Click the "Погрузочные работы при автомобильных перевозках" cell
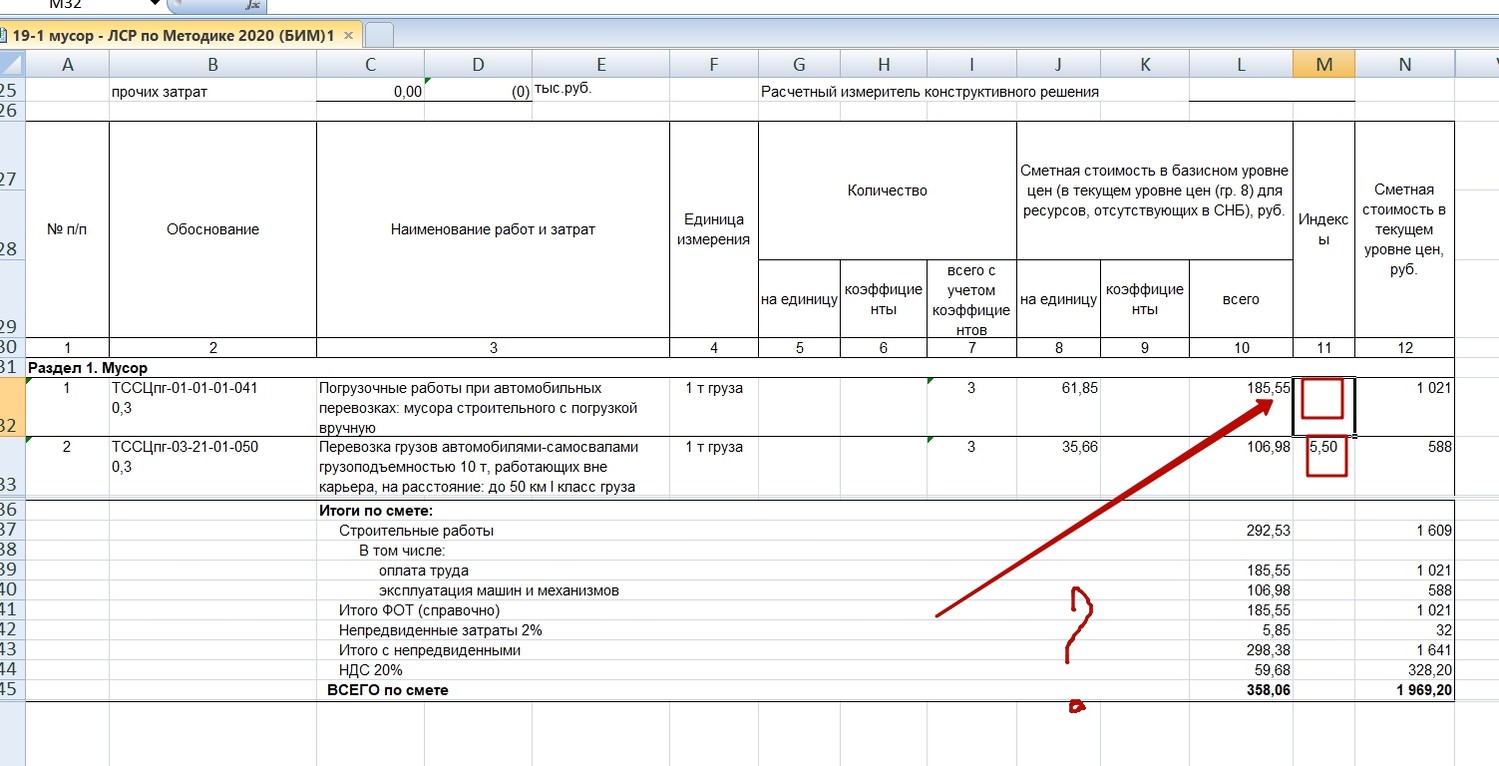 pyautogui.click(x=493, y=407)
